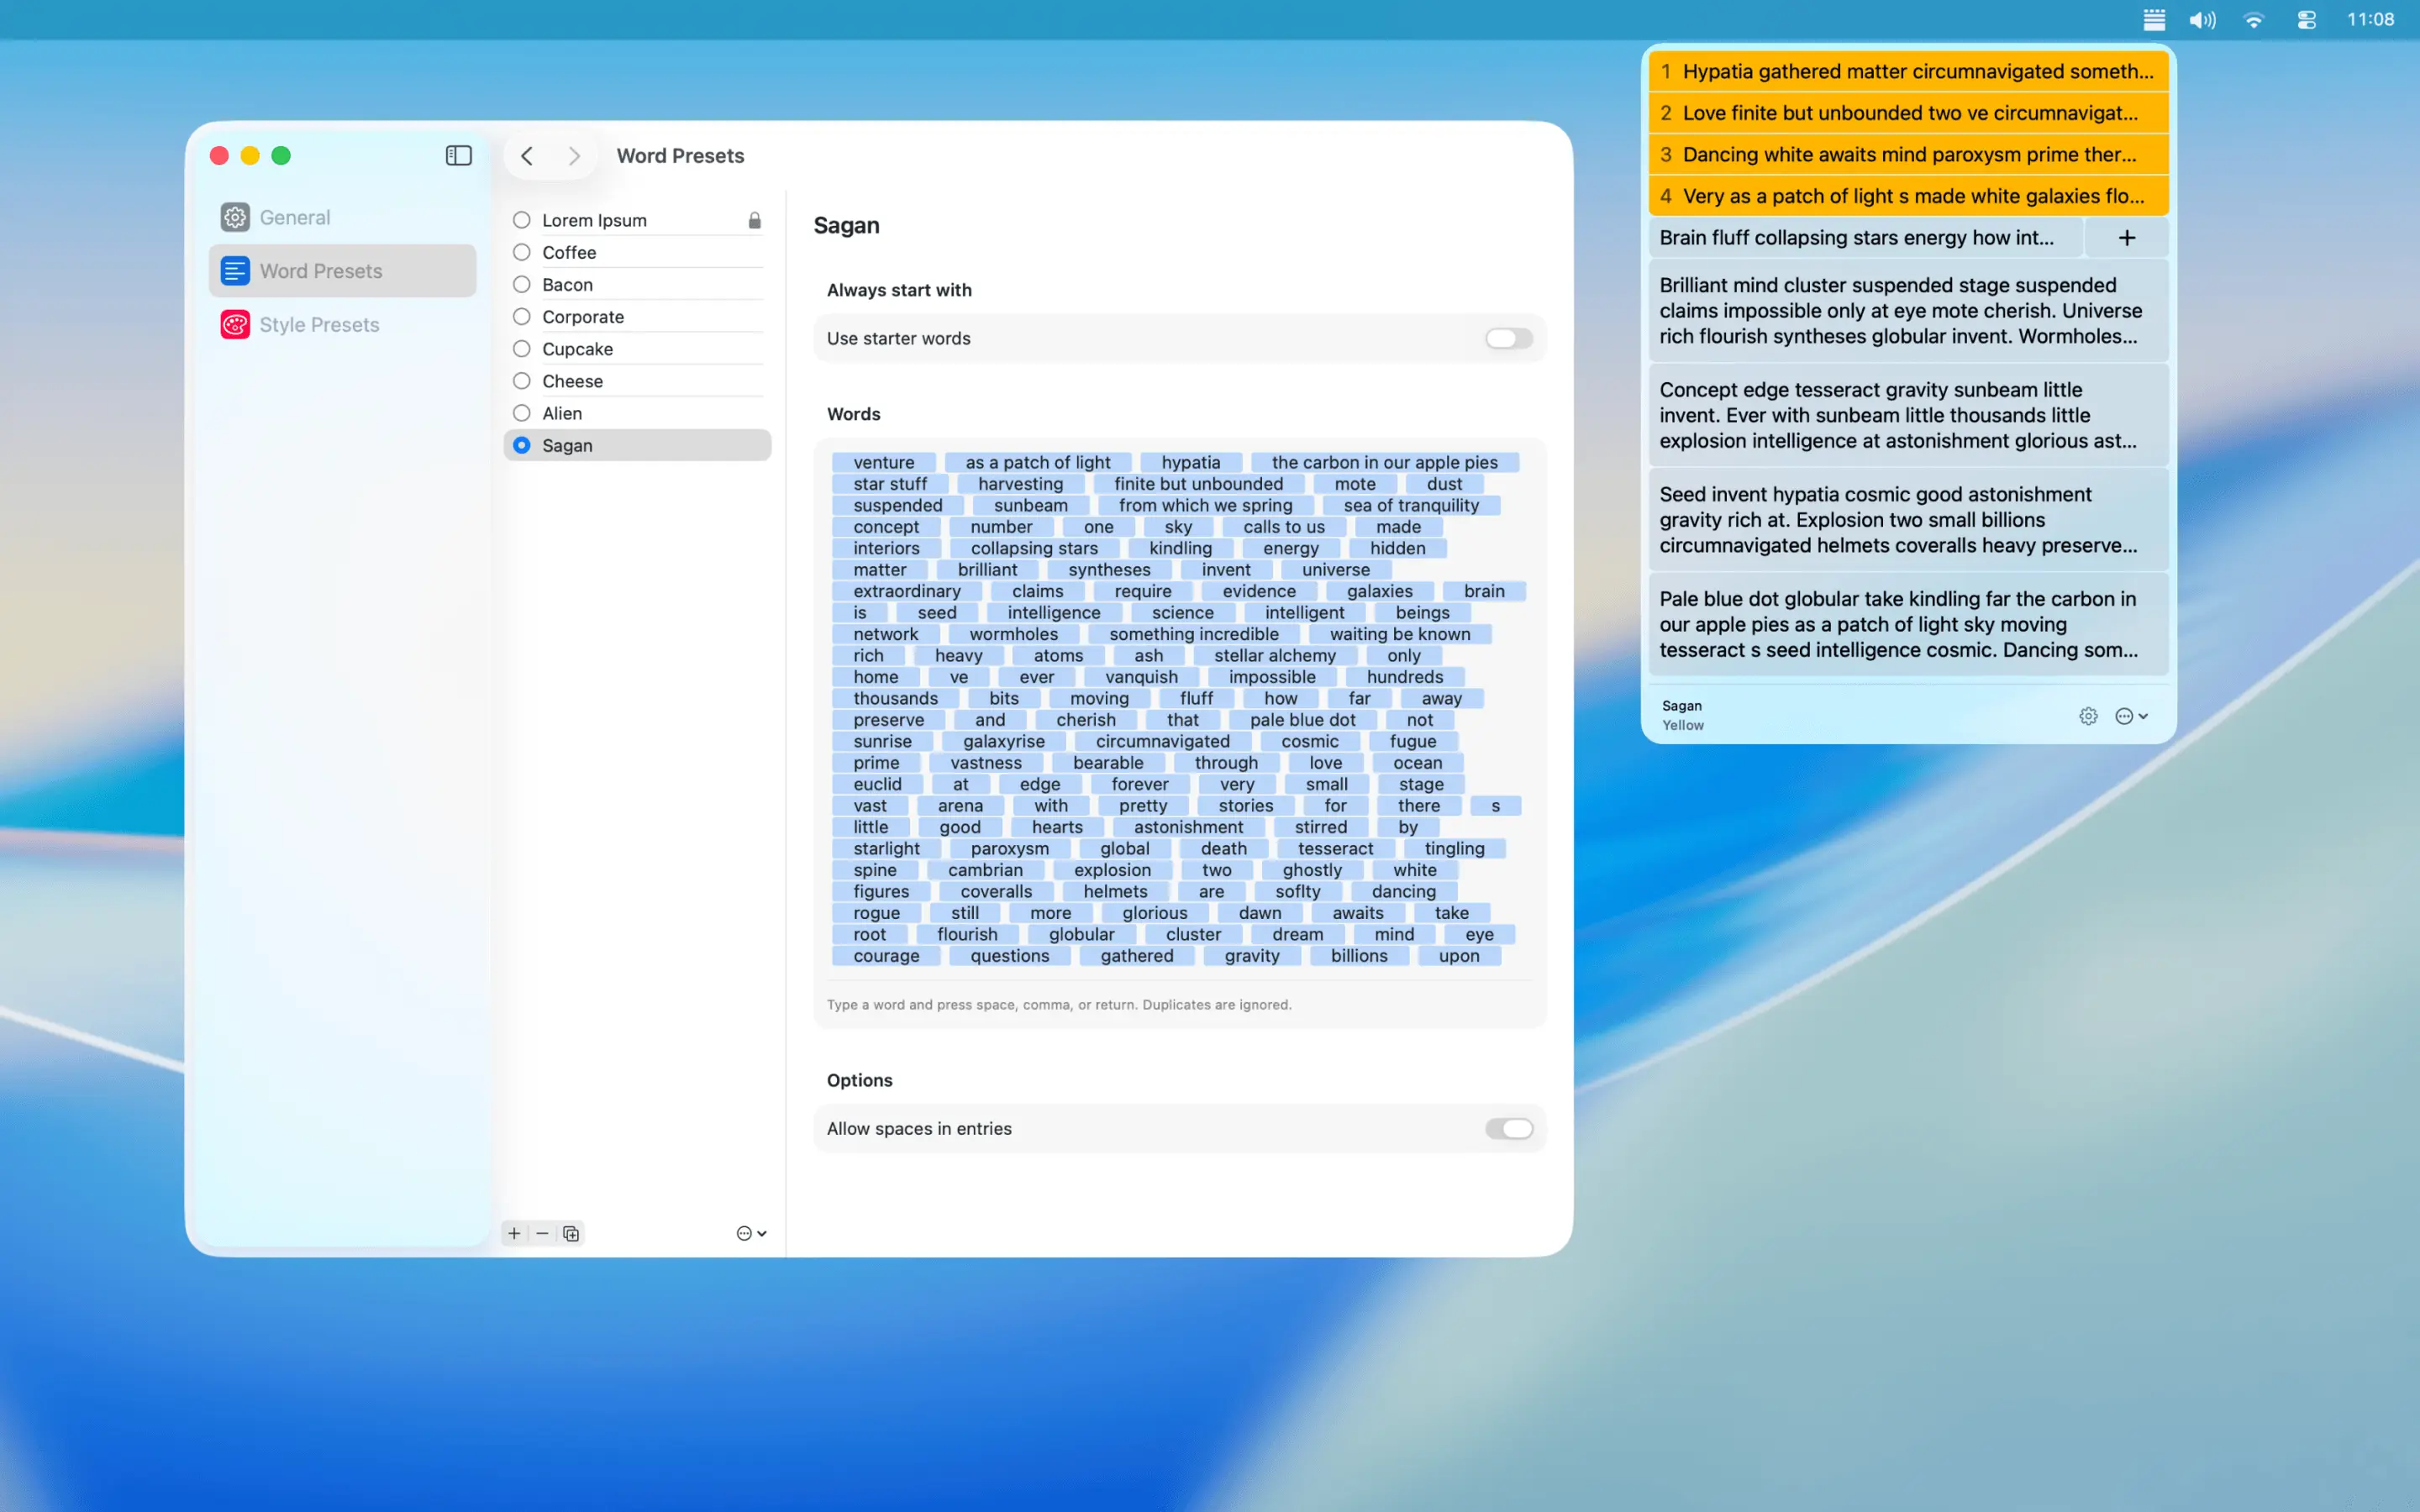Duplicate the selected preset
This screenshot has width=2420, height=1512.
pyautogui.click(x=571, y=1233)
